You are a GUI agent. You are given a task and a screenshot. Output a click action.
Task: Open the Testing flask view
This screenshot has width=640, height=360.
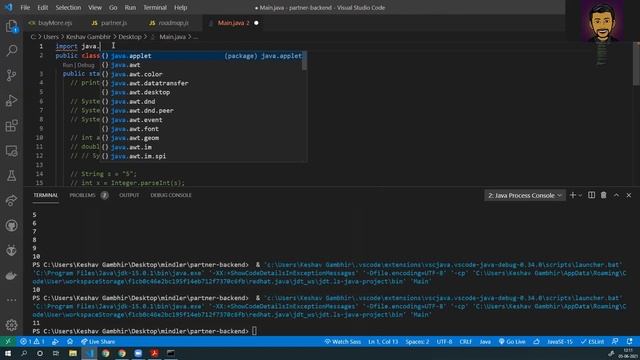point(11,176)
